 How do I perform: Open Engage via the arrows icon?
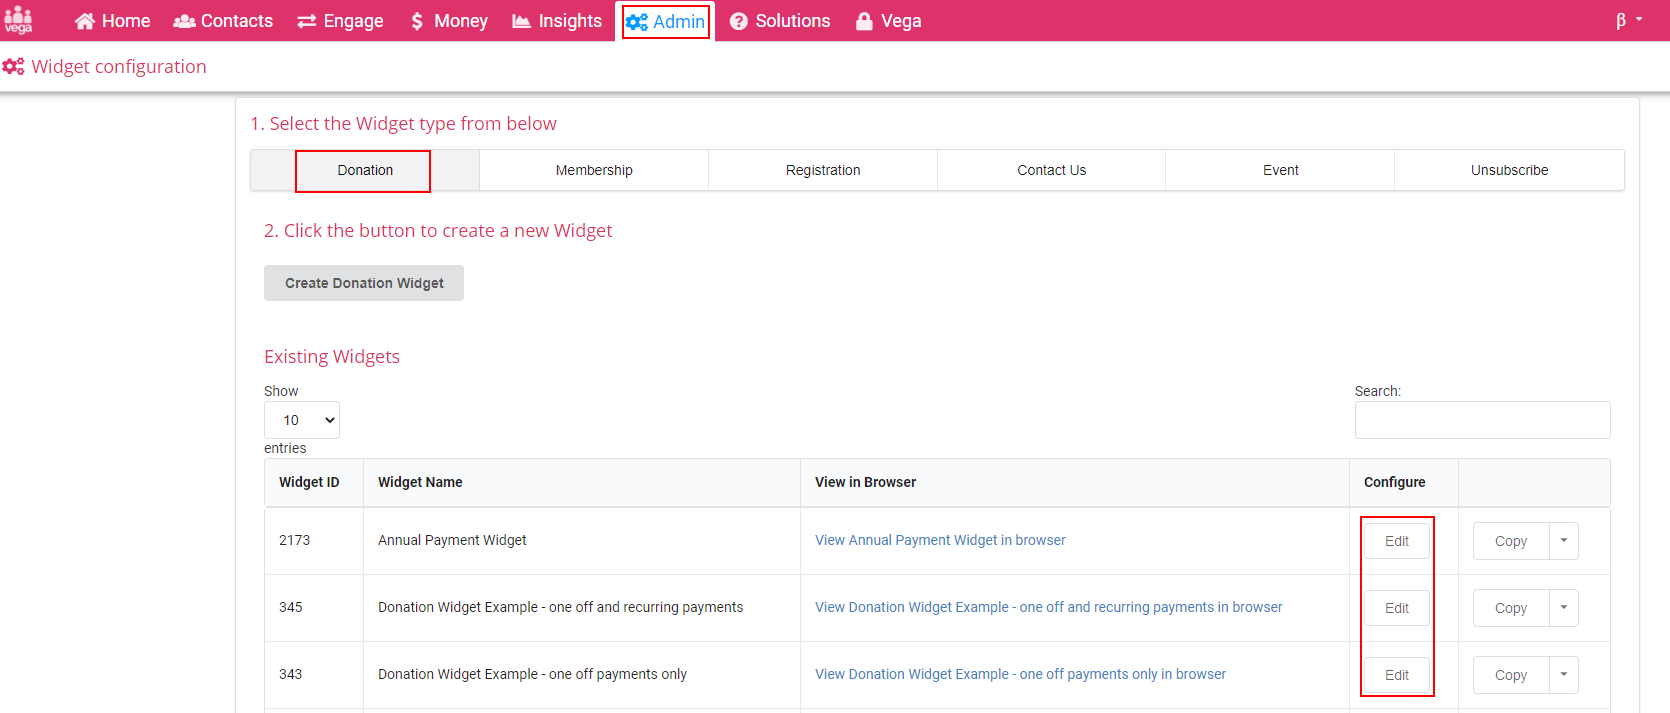[x=307, y=21]
